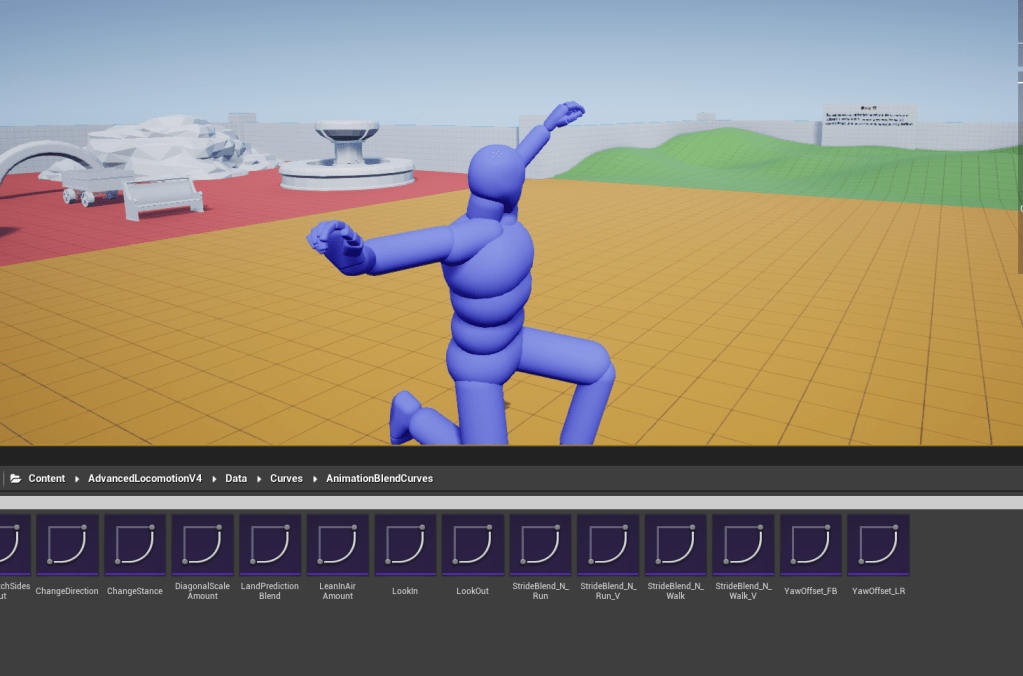Expand the arrow after Content in breadcrumb
The width and height of the screenshot is (1023, 676).
click(77, 479)
